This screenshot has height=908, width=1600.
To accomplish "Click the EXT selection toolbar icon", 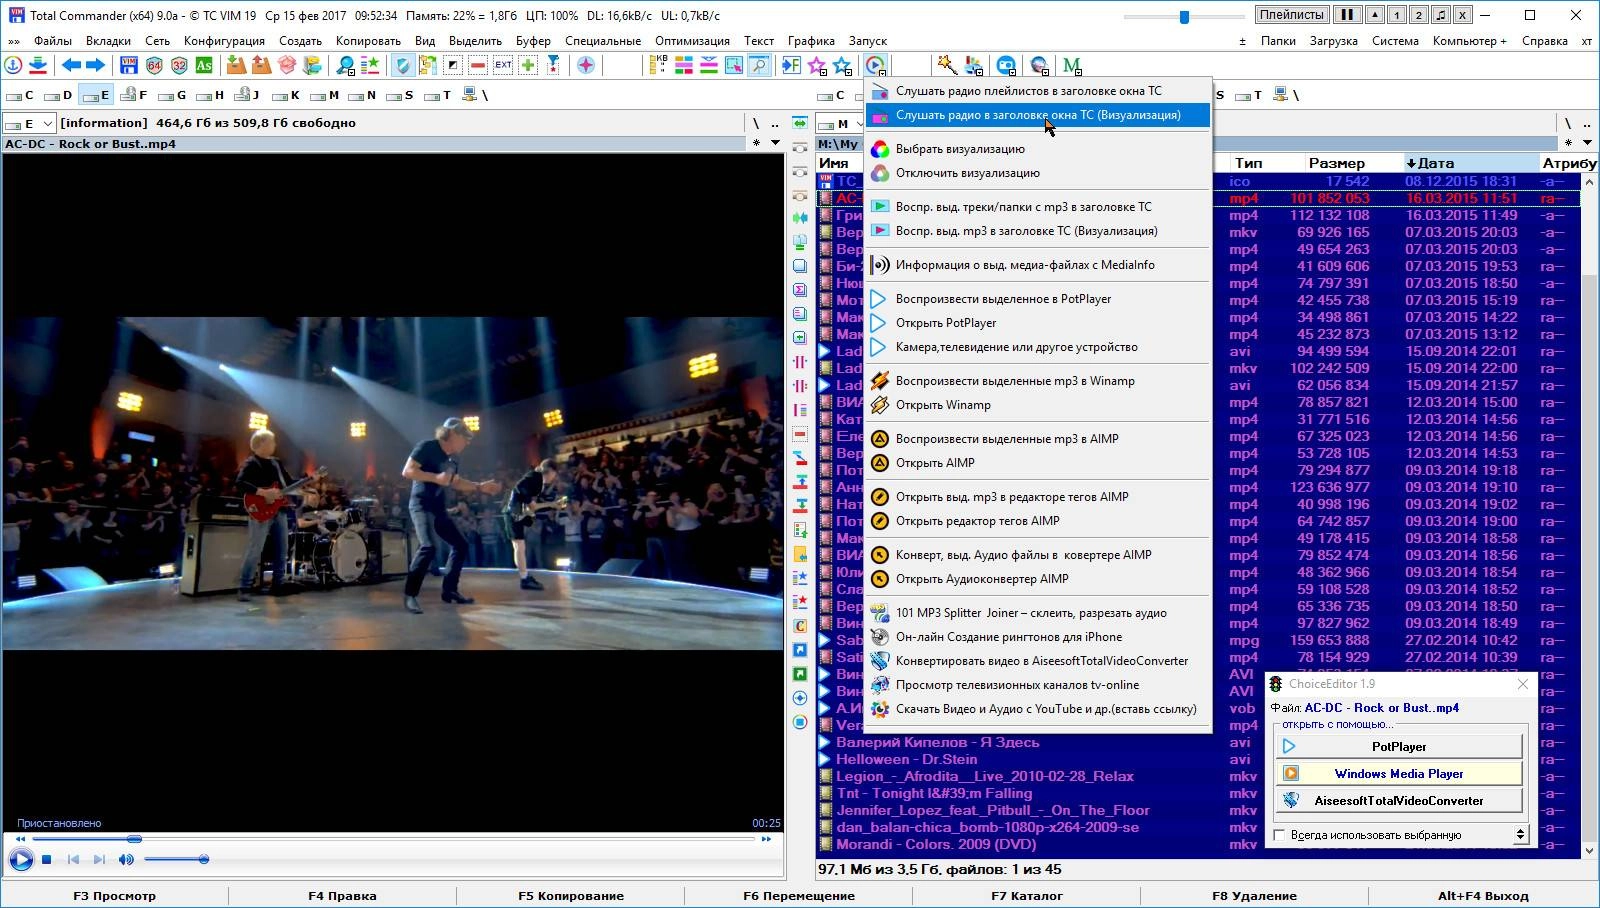I will point(503,65).
